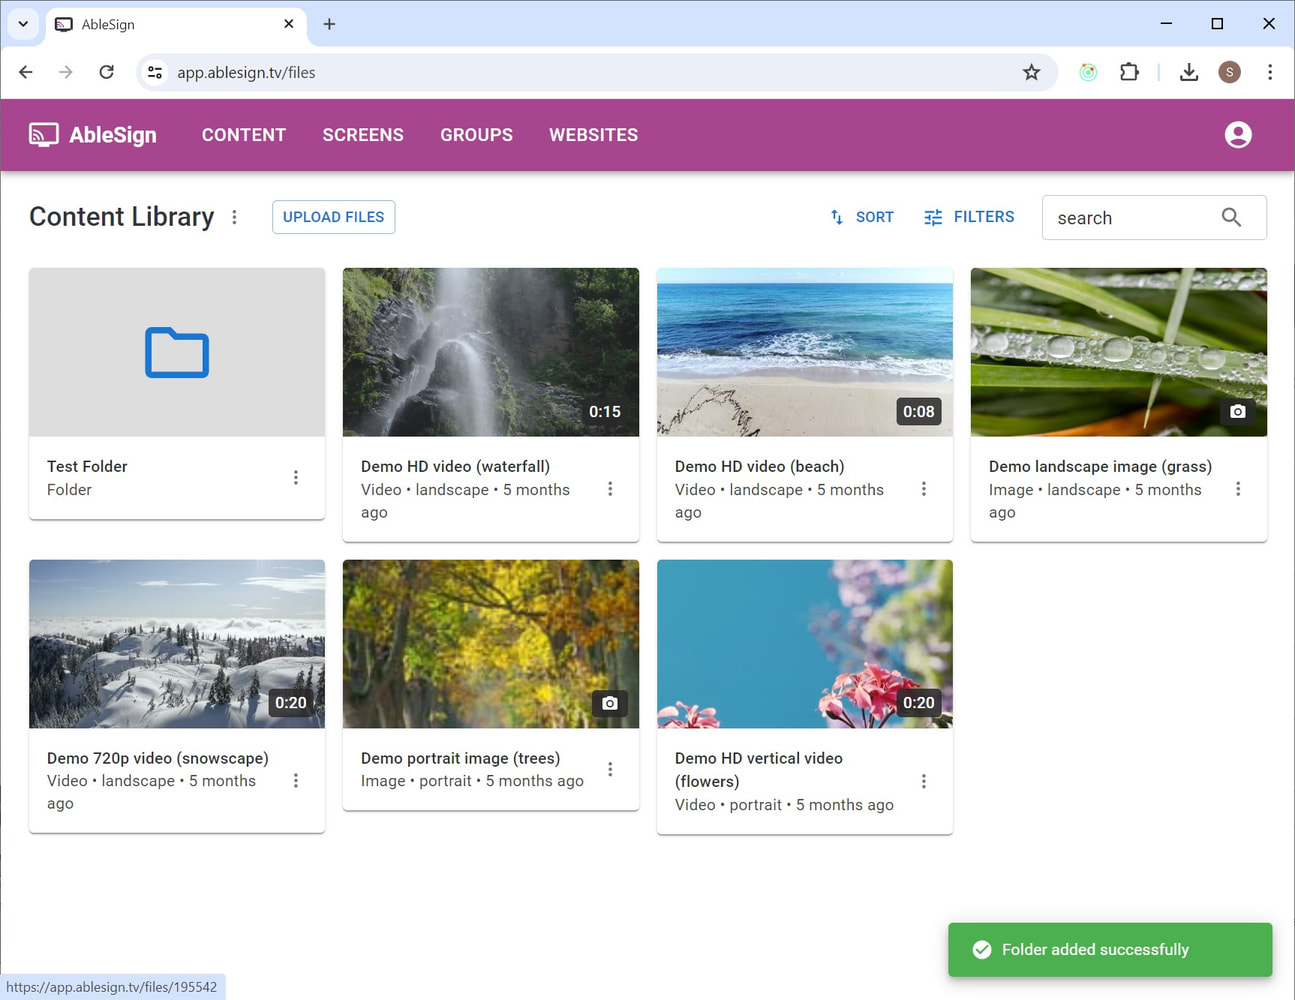Select the beach video thumbnail
The image size is (1295, 1000).
804,352
